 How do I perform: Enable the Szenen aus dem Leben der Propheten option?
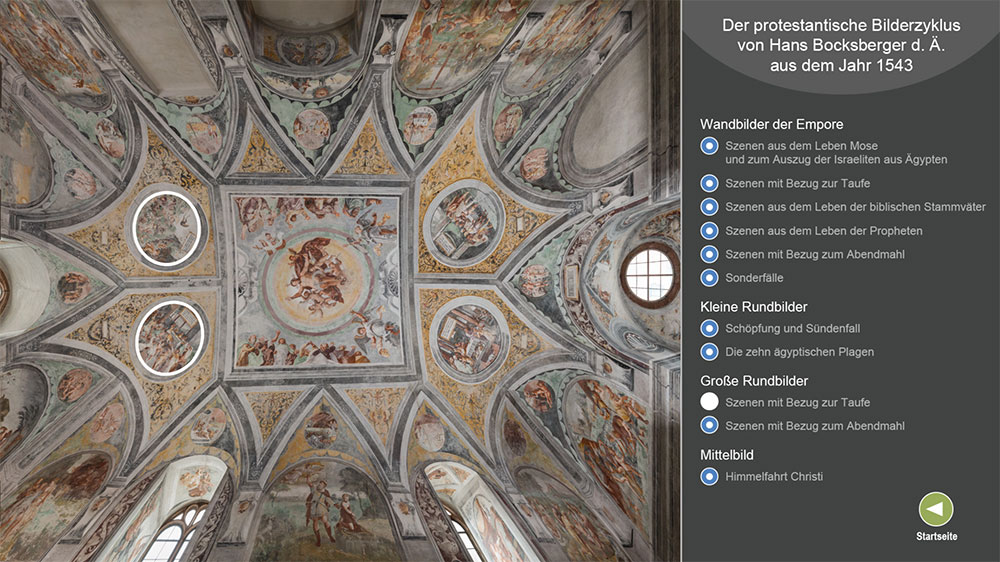(x=709, y=231)
